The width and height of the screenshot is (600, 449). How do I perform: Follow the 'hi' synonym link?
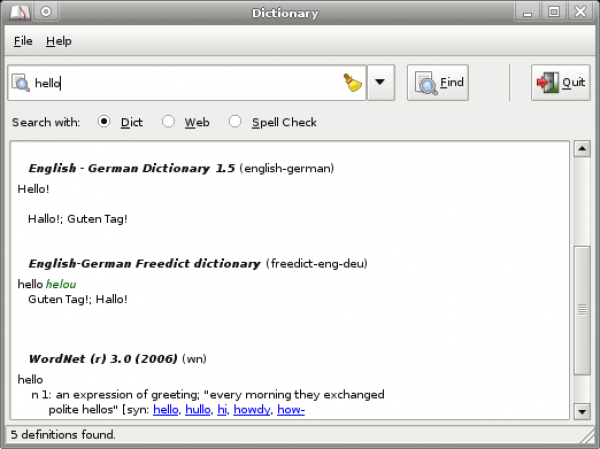tap(222, 410)
